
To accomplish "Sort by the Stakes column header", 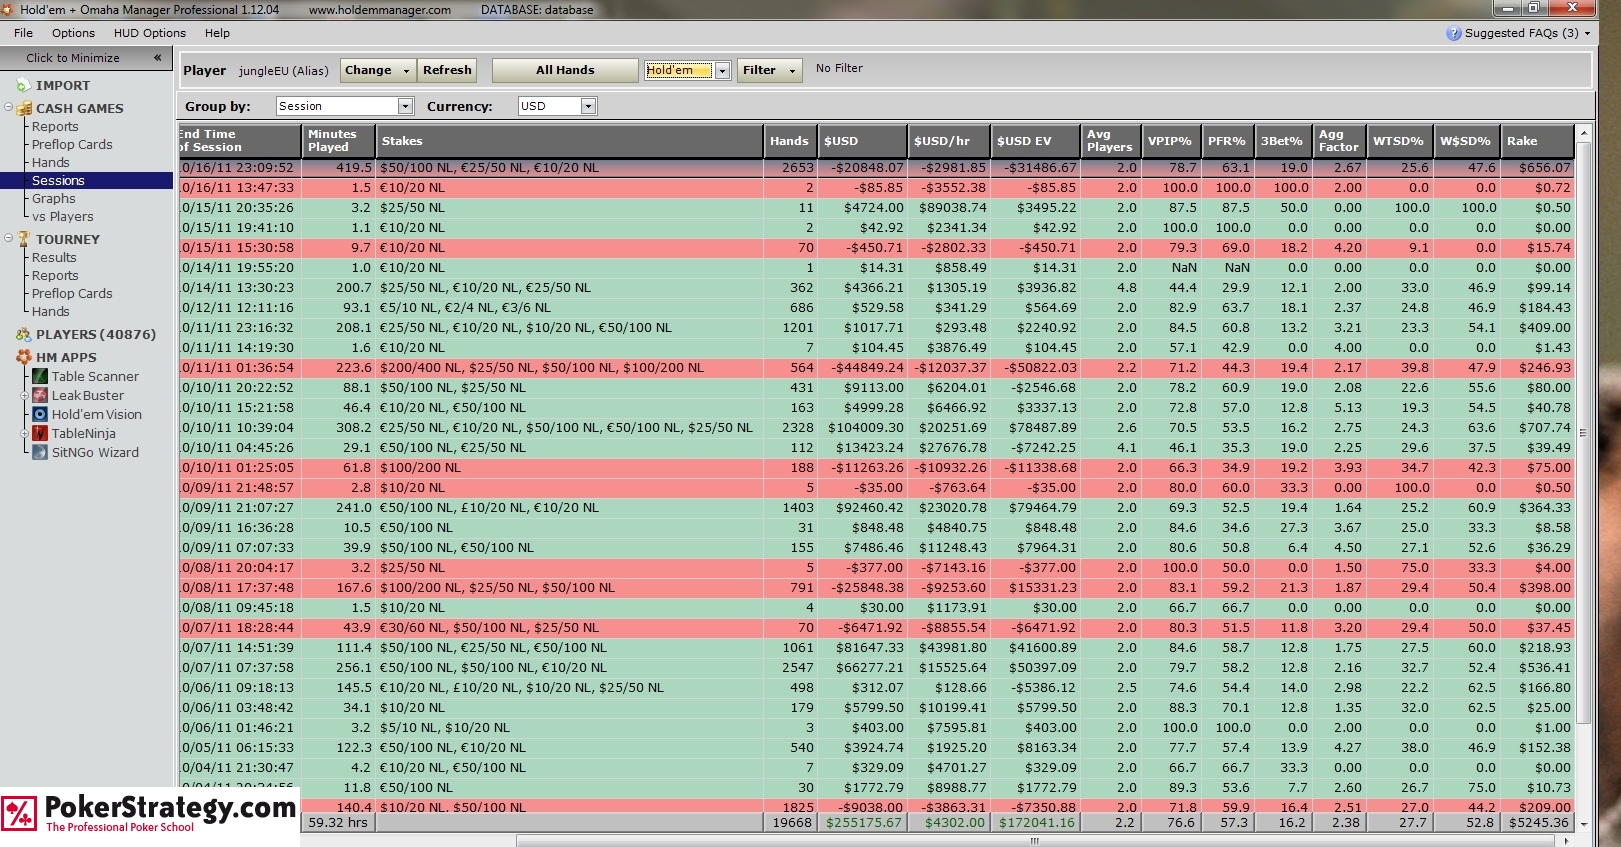I will [x=568, y=141].
